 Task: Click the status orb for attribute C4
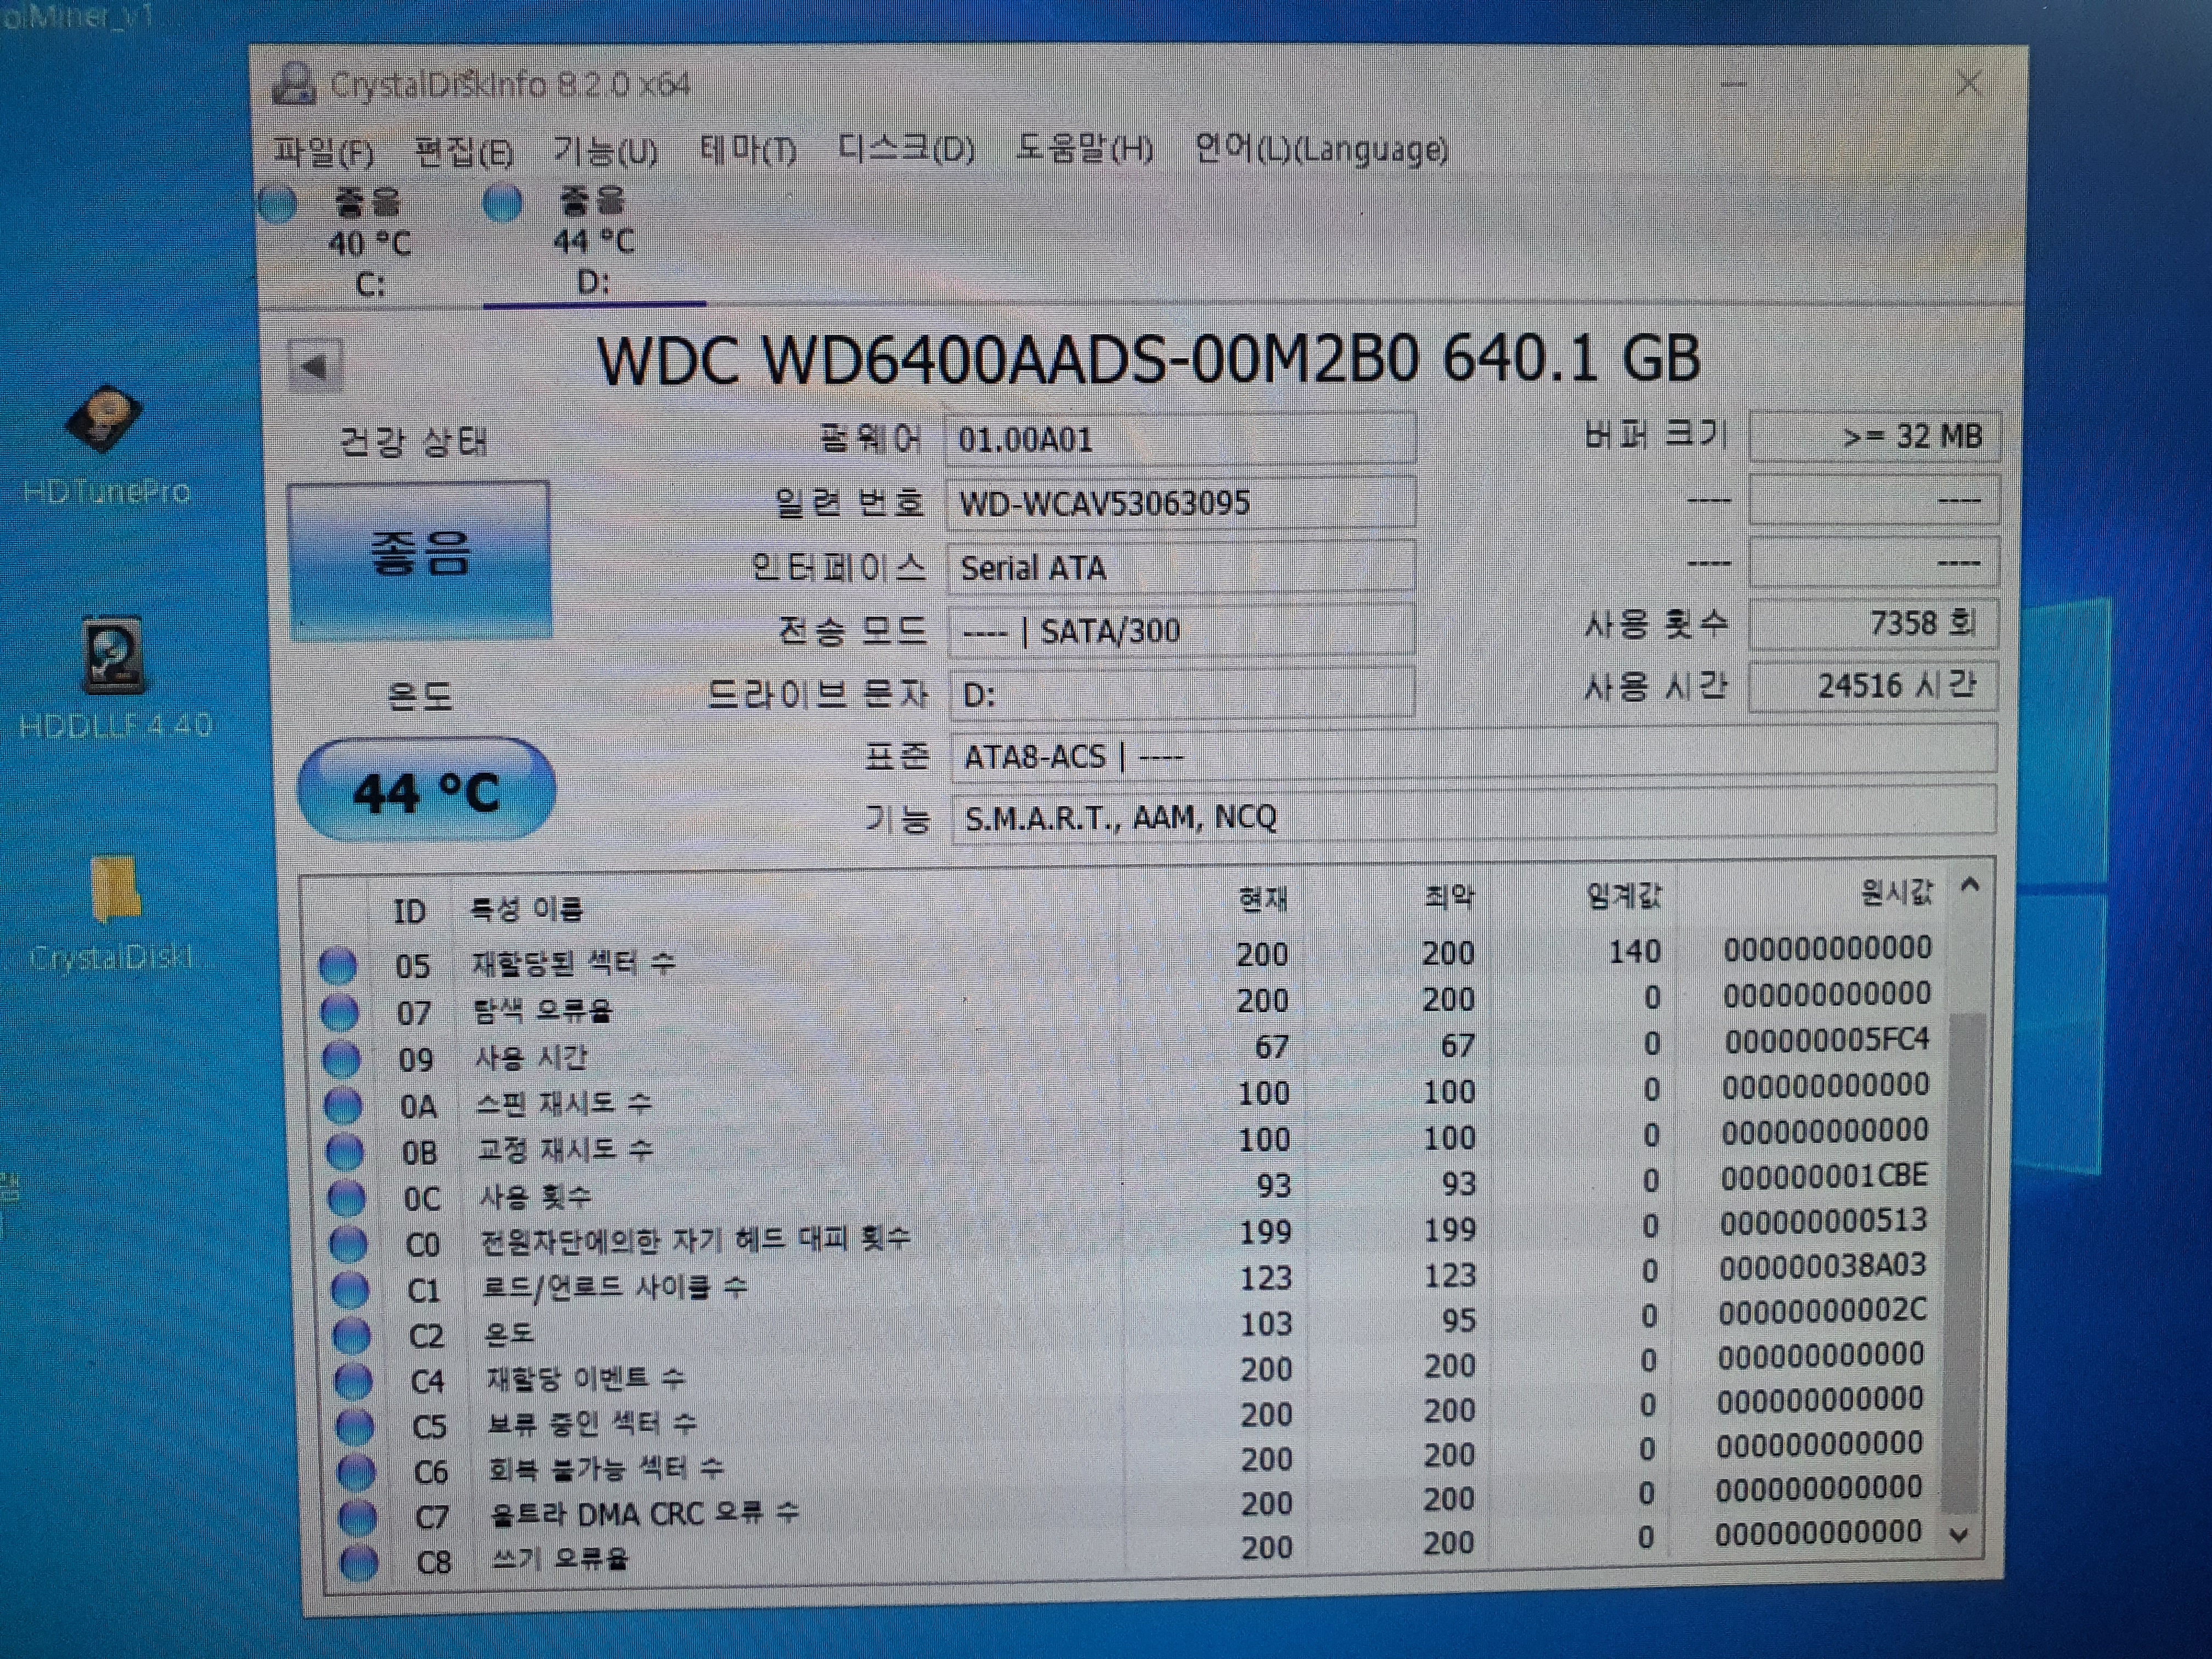(353, 1381)
